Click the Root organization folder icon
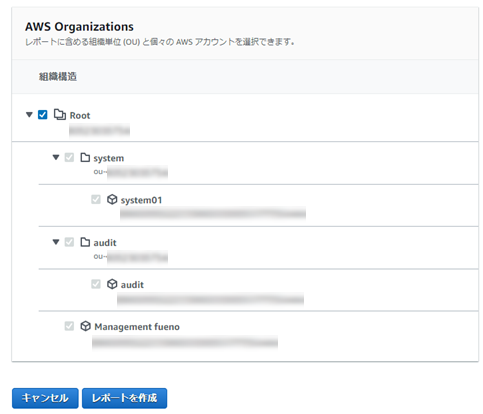483x414 pixels. 60,115
